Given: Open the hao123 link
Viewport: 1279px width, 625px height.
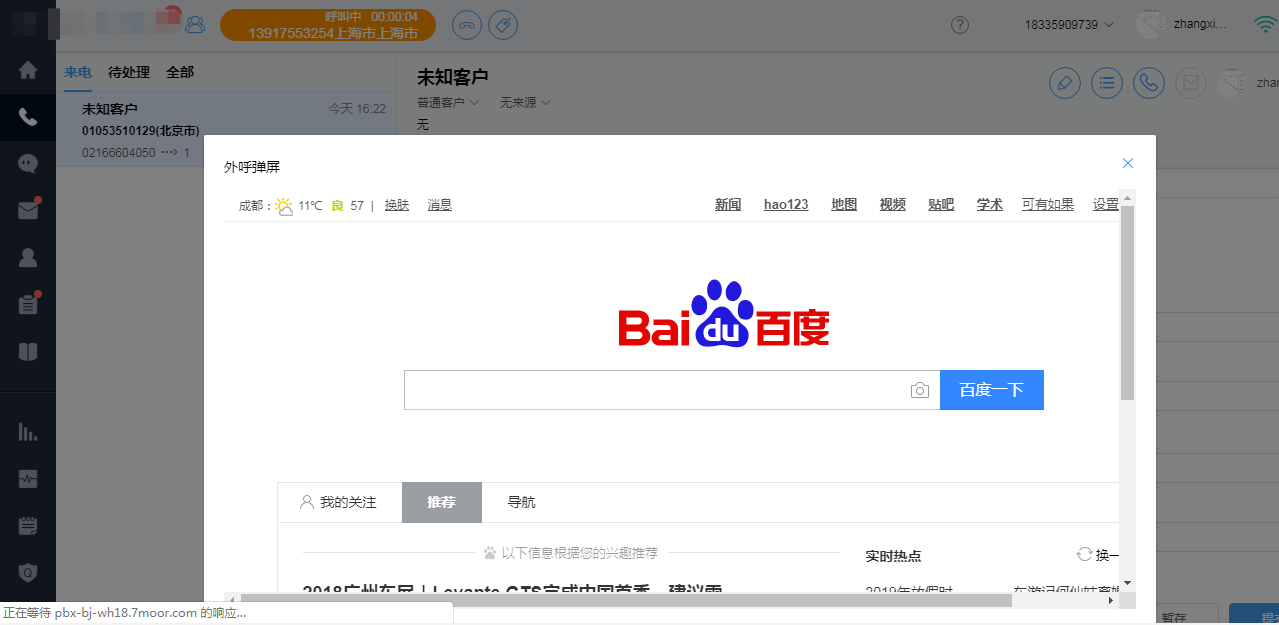Looking at the screenshot, I should coord(786,205).
